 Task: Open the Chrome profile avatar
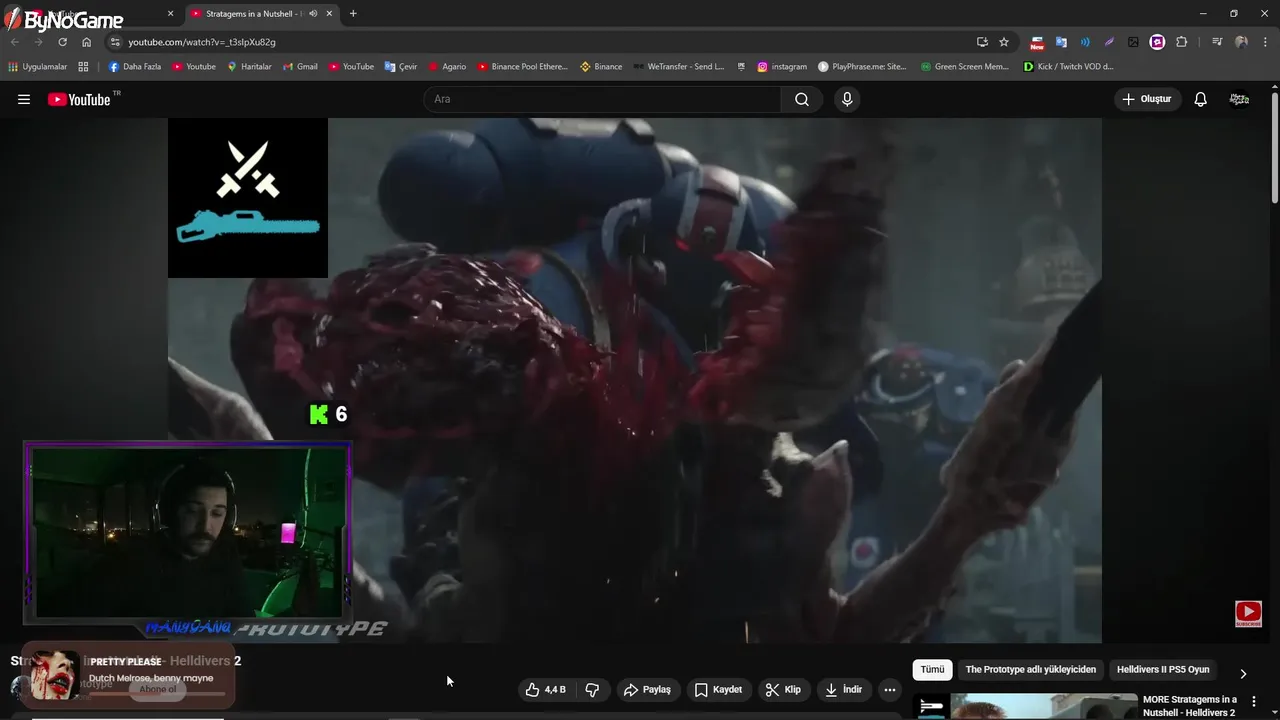pyautogui.click(x=1241, y=42)
